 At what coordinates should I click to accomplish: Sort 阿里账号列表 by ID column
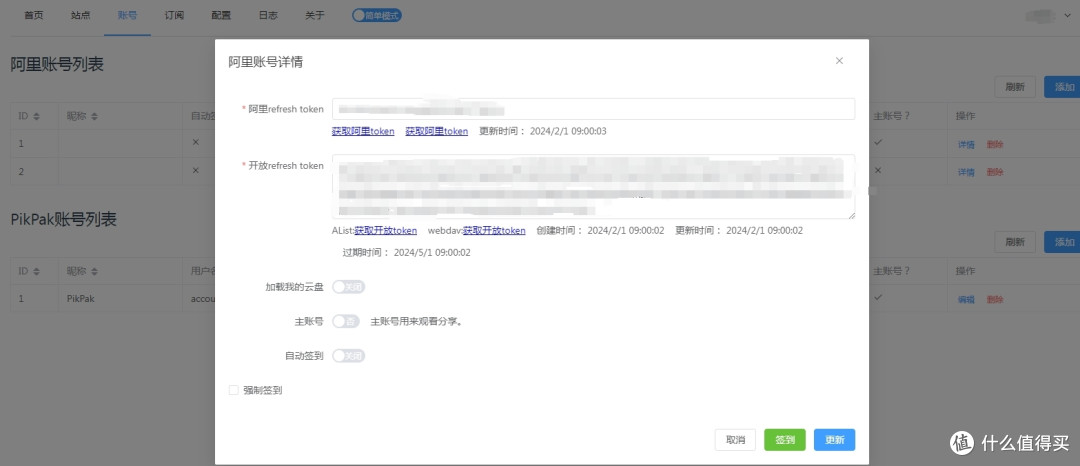(x=37, y=116)
